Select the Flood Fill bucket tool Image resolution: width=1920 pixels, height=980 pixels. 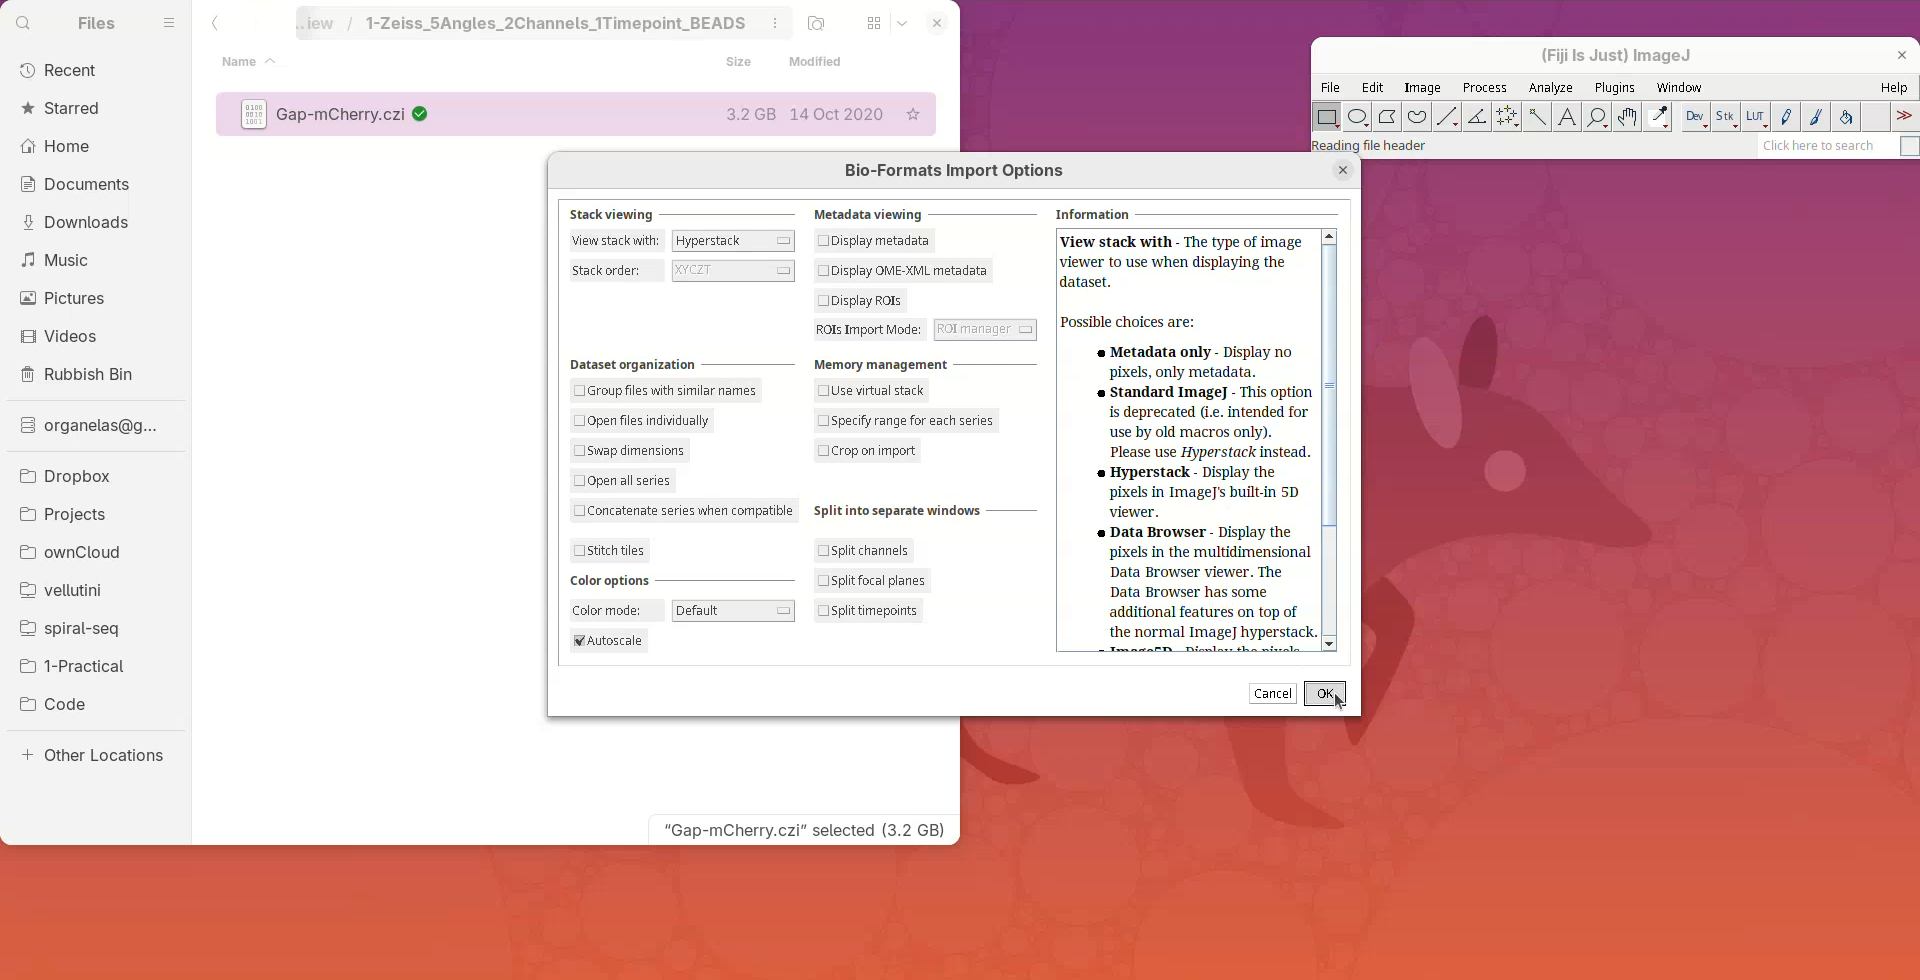[x=1846, y=117]
